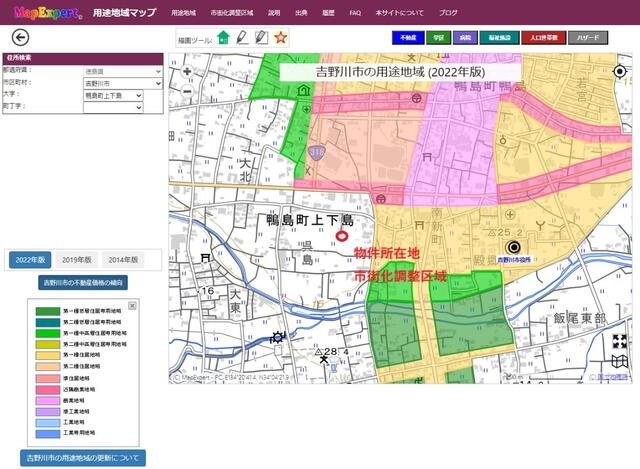Toggle the 不動産 overlay button
The height and width of the screenshot is (469, 640).
(408, 37)
